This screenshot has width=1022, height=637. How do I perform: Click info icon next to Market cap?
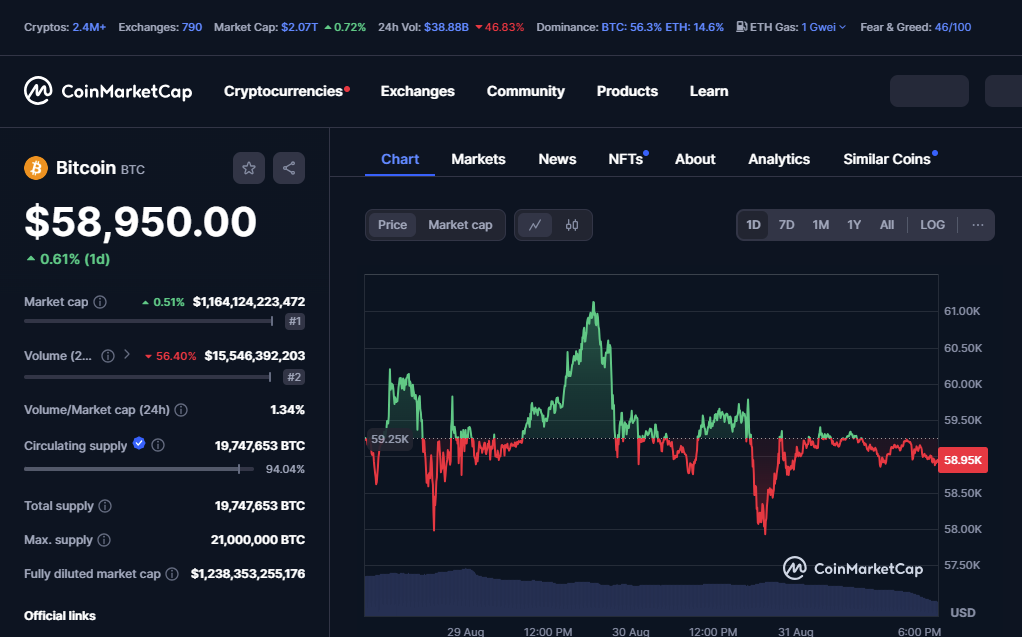pos(100,302)
